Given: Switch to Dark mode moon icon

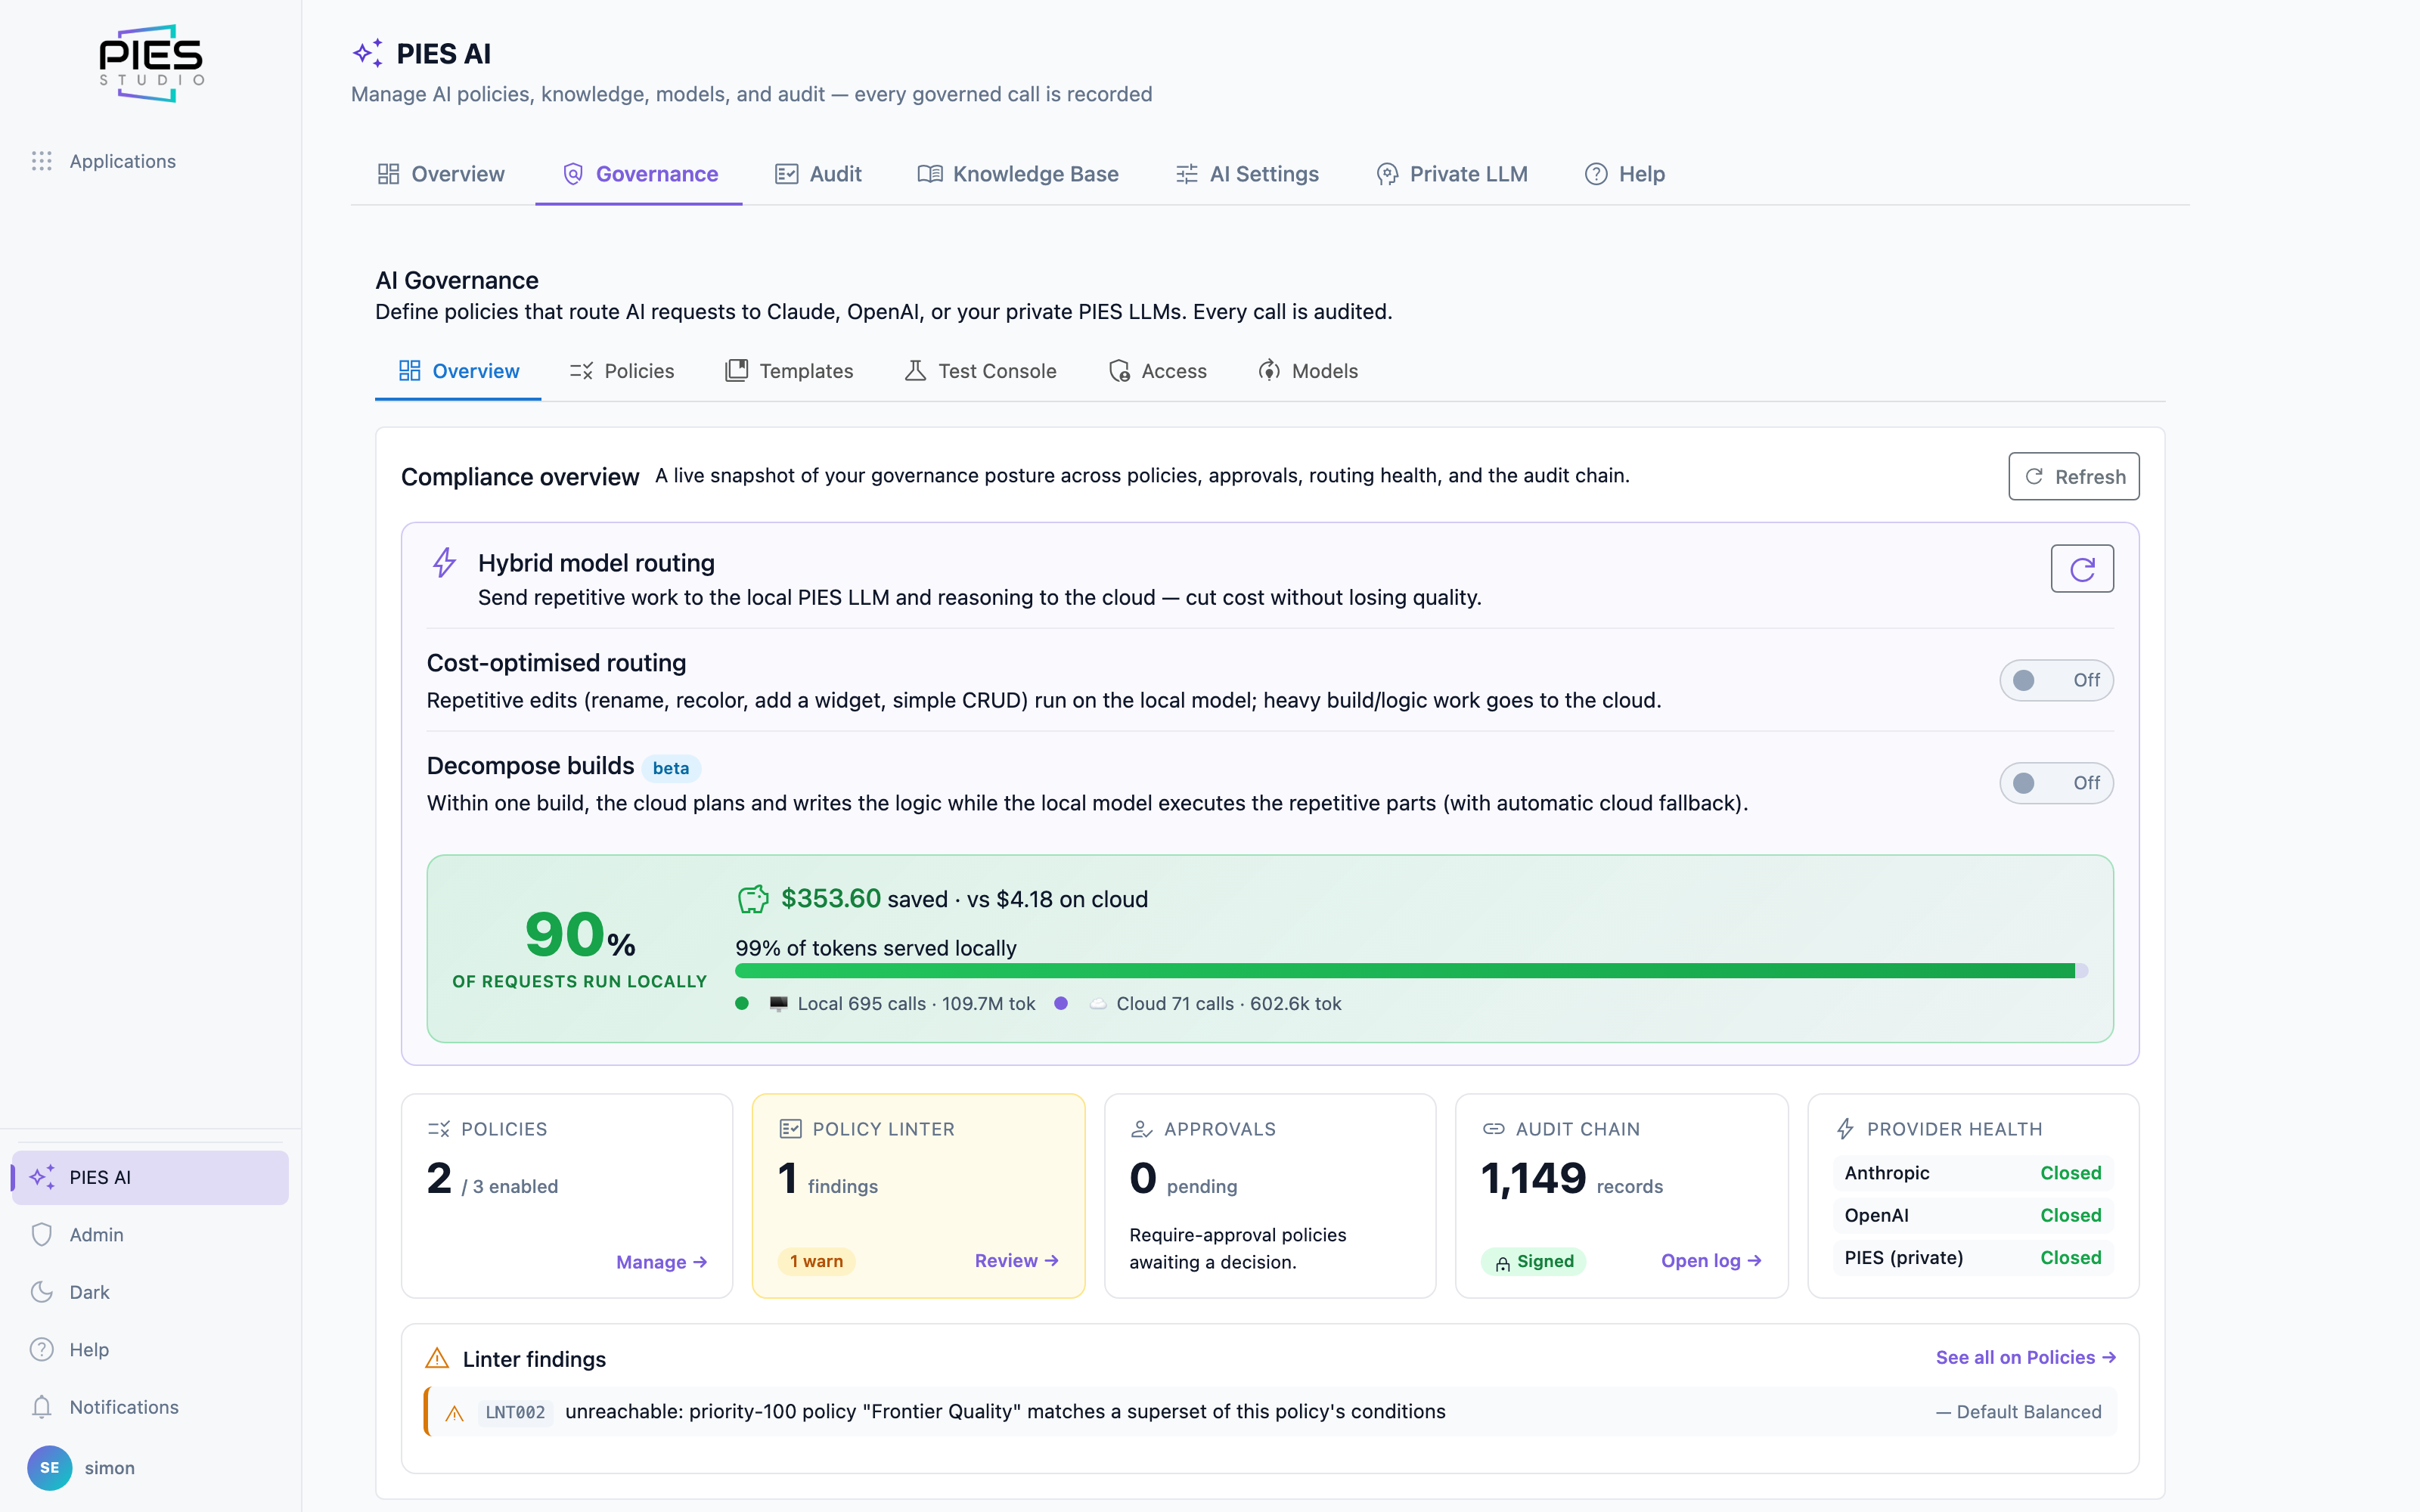Looking at the screenshot, I should (41, 1292).
